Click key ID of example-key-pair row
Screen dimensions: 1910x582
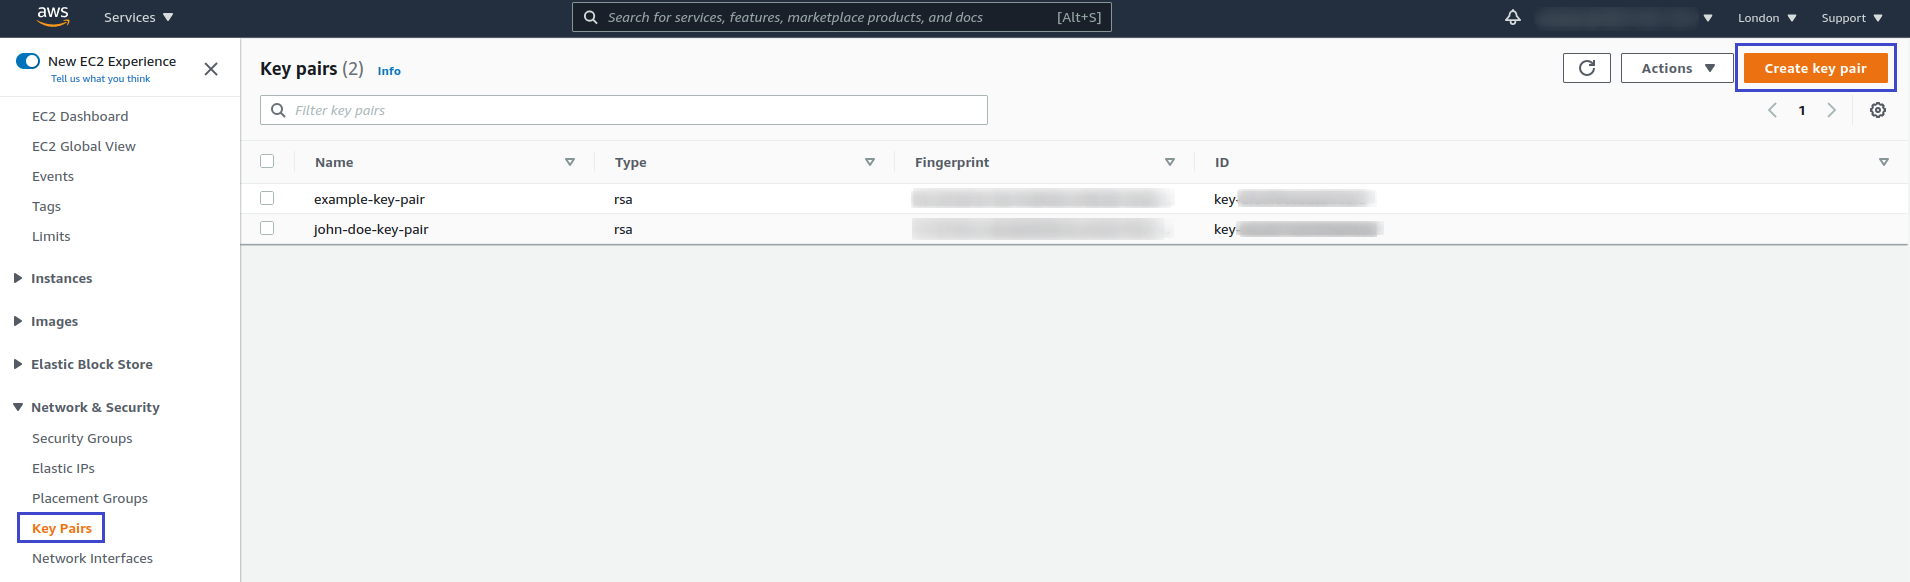pyautogui.click(x=1294, y=199)
